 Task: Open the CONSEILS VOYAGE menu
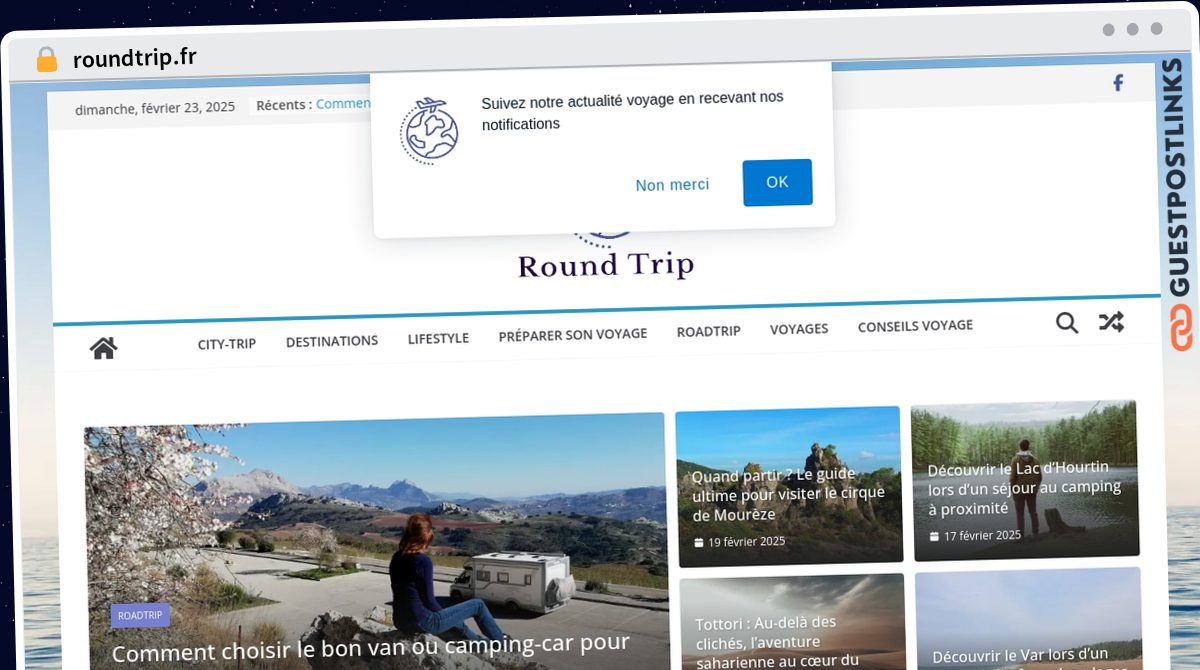(x=915, y=326)
